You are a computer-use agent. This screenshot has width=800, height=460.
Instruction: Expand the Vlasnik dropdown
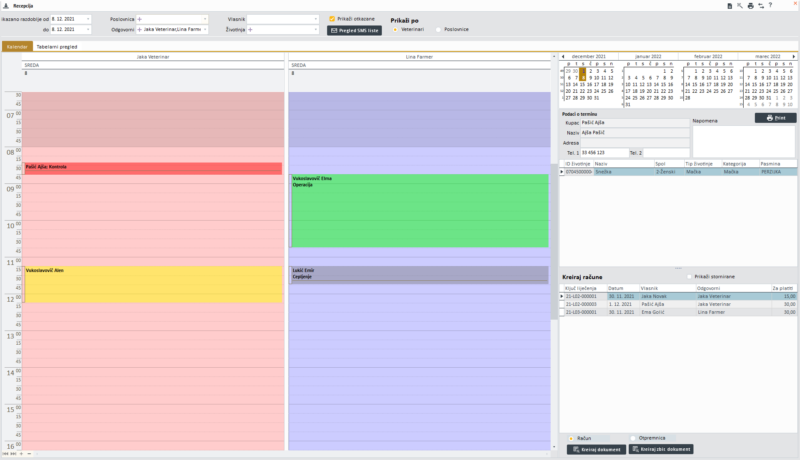click(x=315, y=19)
